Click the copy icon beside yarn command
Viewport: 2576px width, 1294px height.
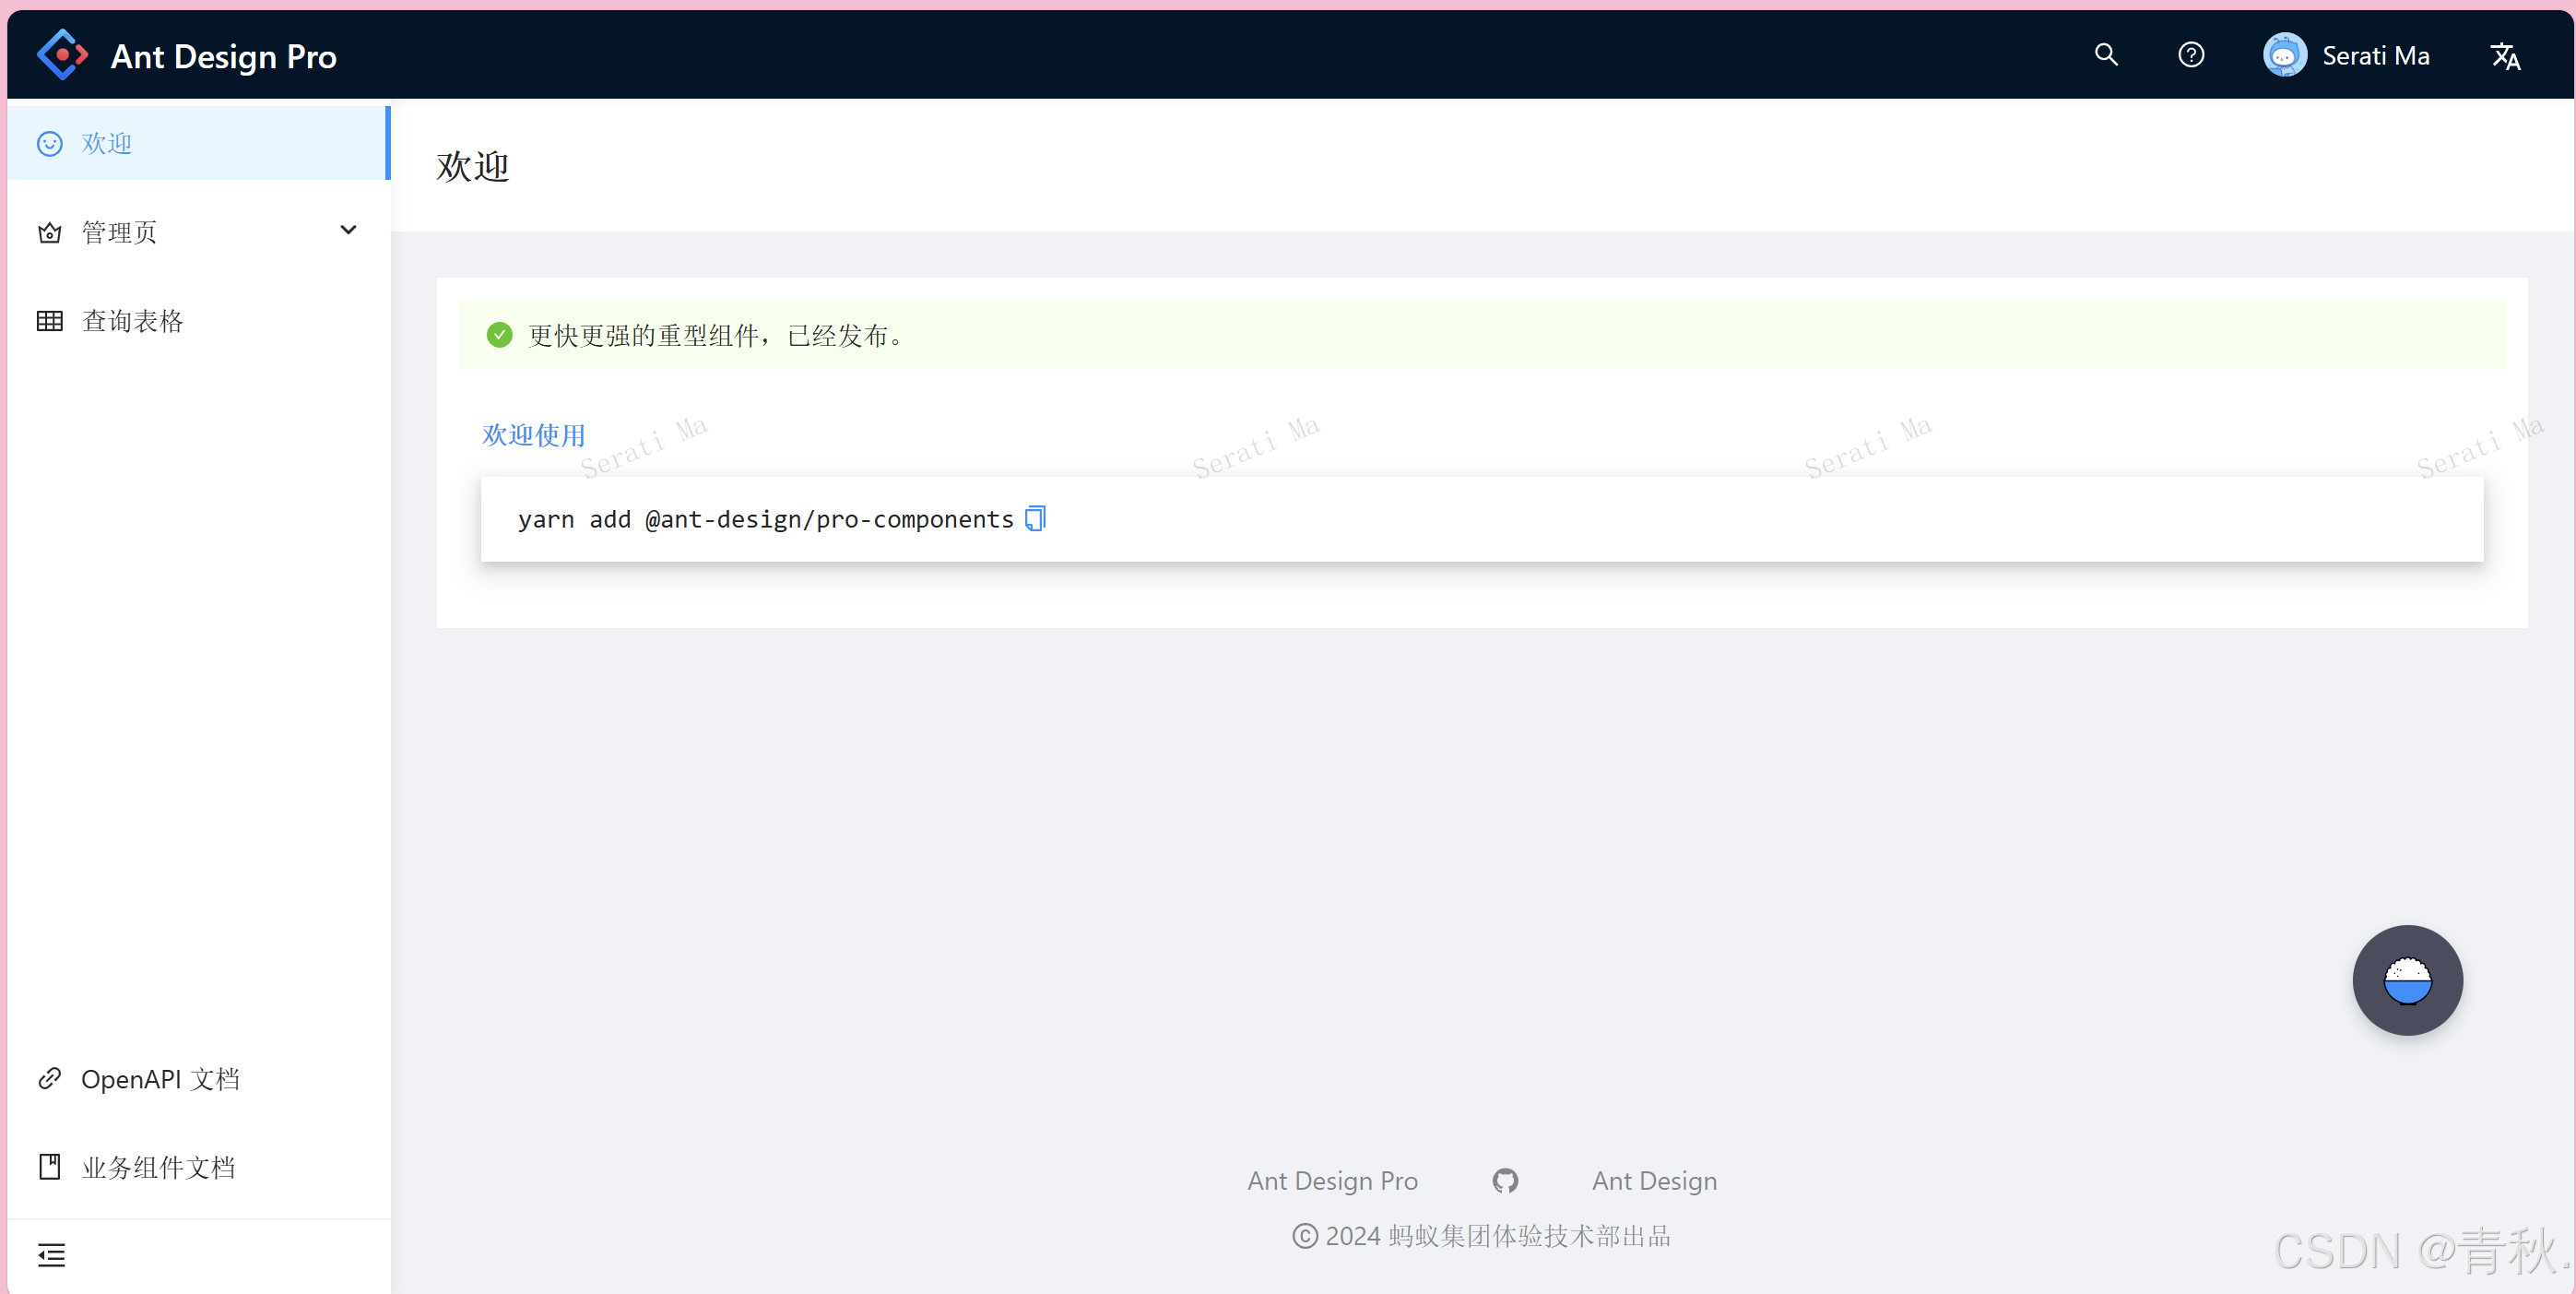click(1035, 519)
